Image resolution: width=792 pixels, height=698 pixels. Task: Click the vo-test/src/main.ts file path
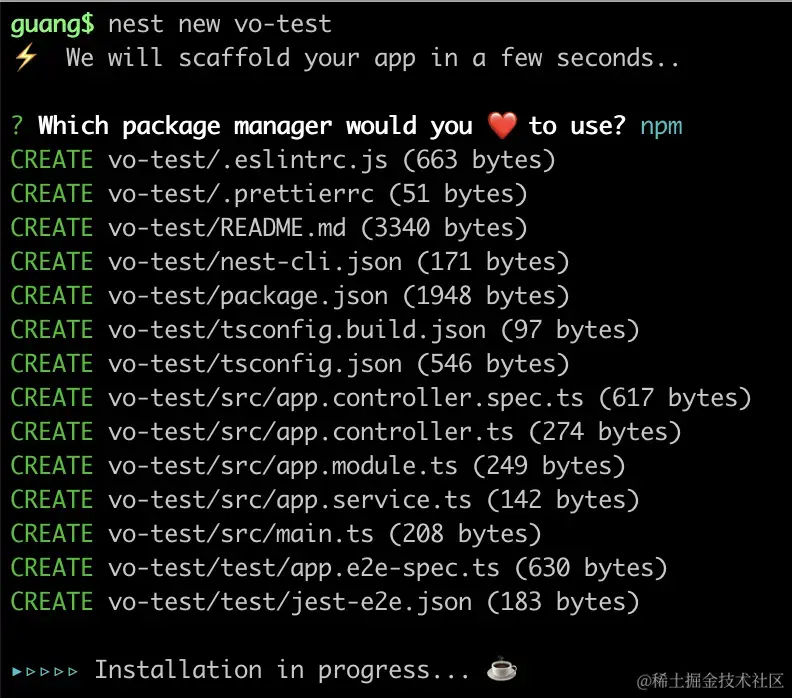pyautogui.click(x=241, y=534)
